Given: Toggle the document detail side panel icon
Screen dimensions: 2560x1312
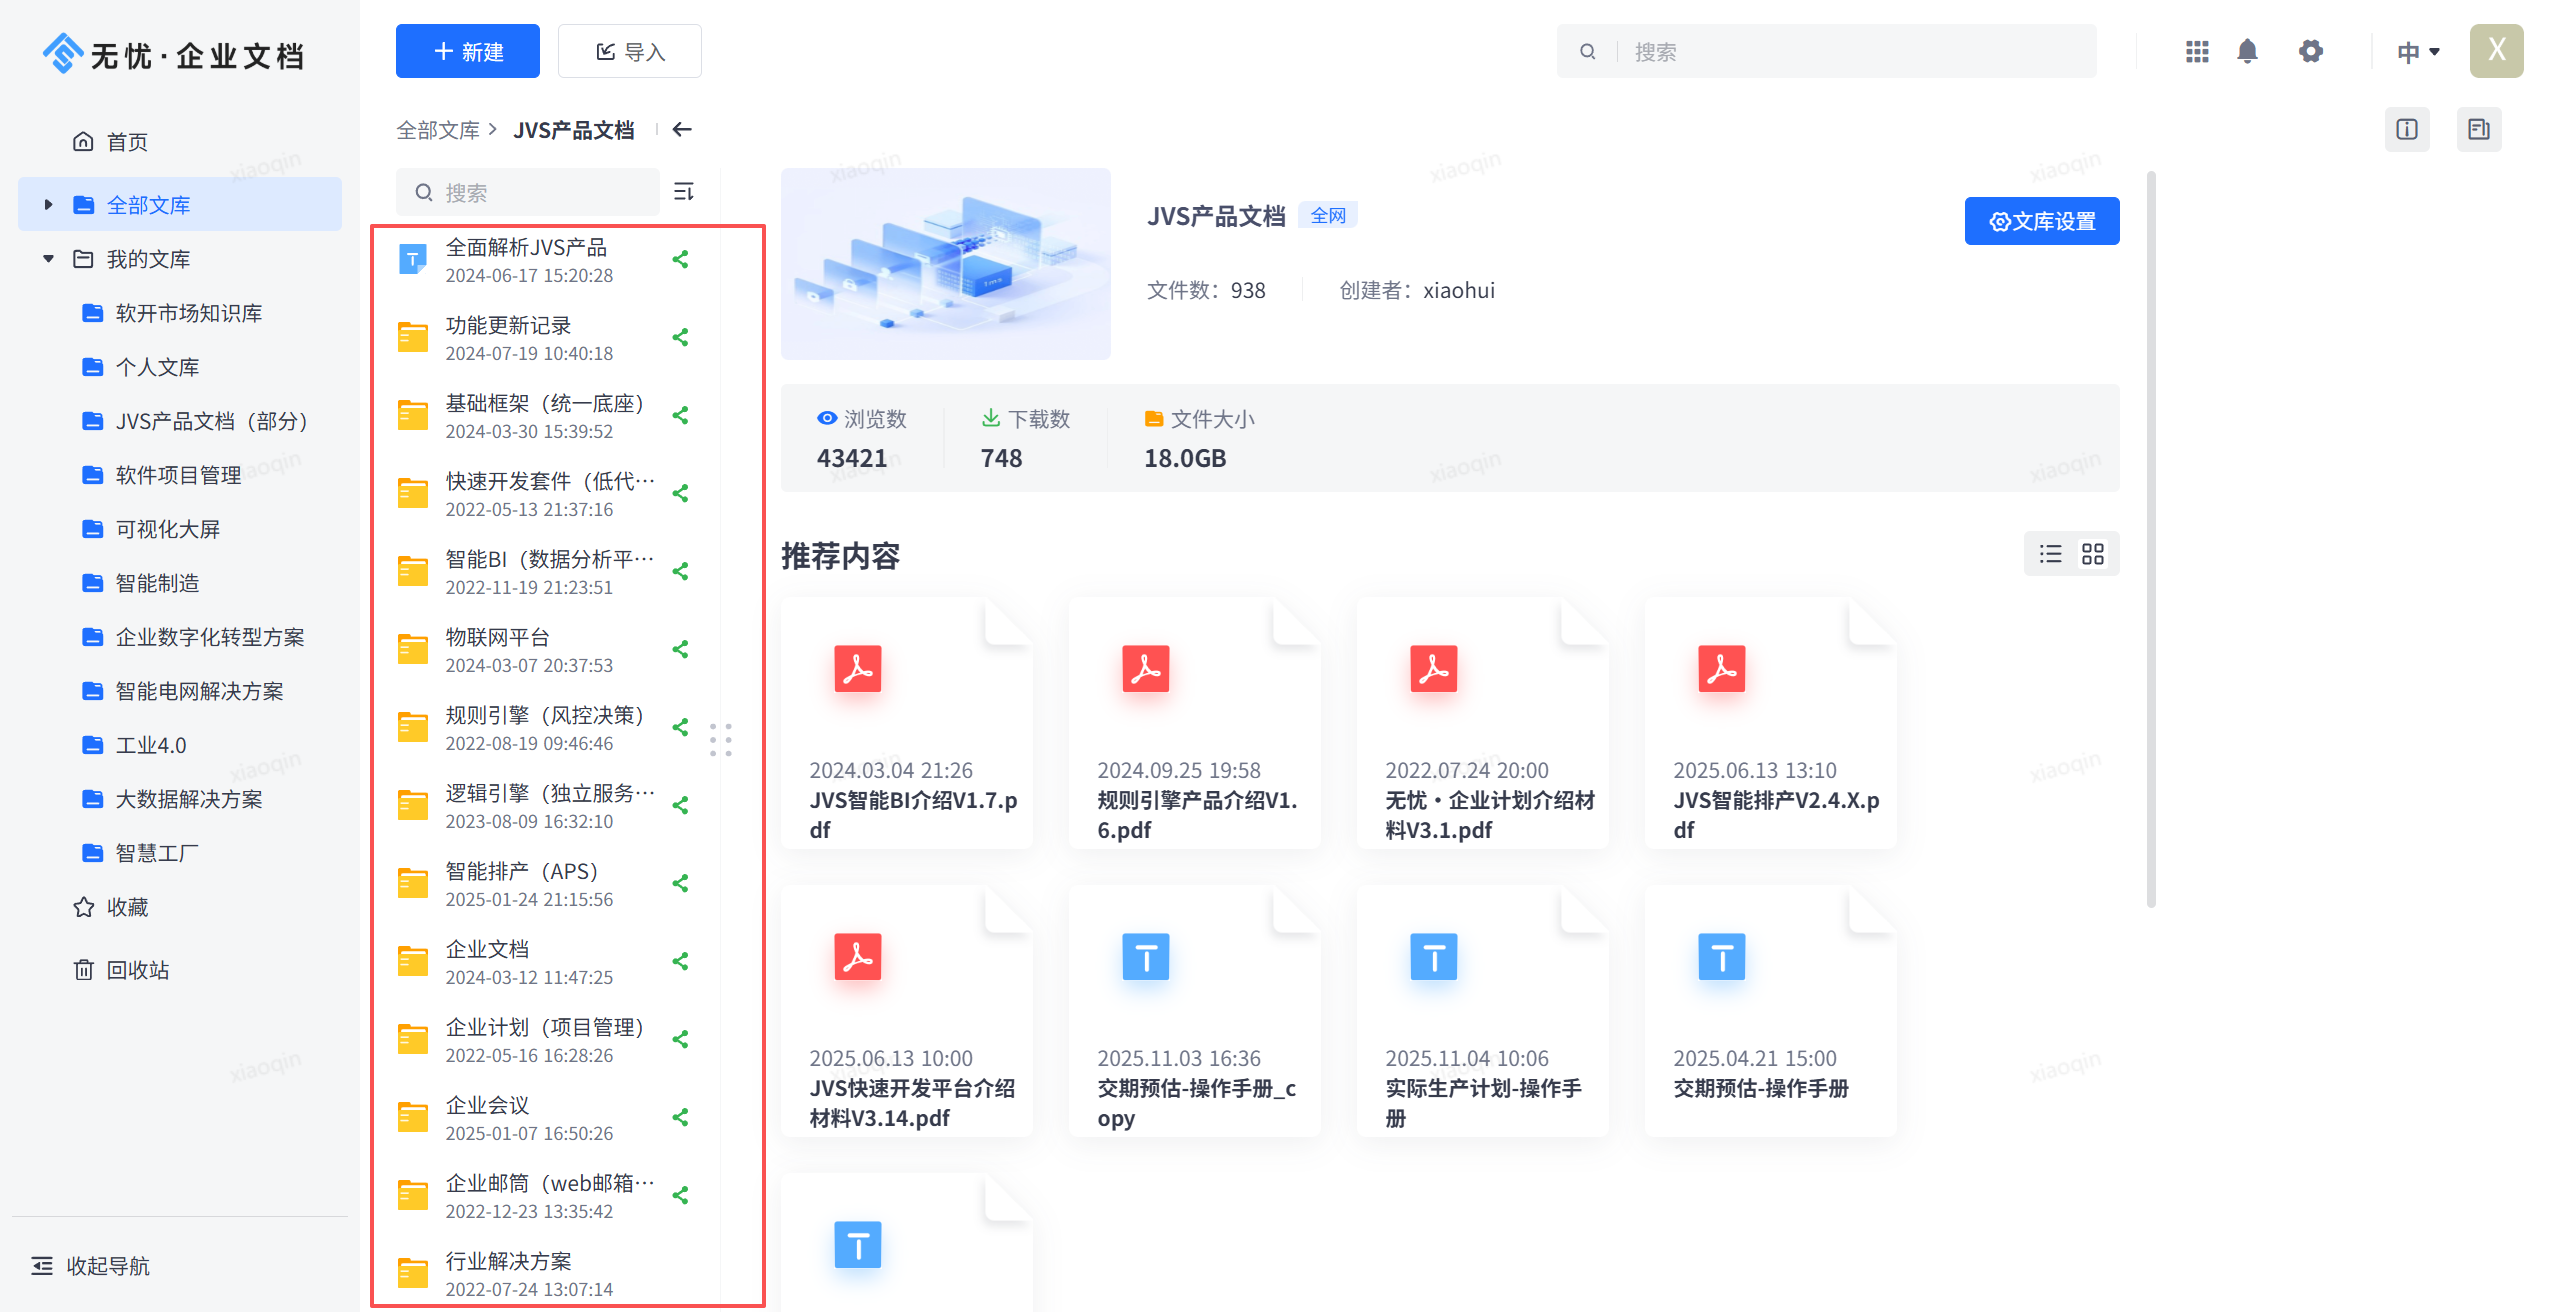Looking at the screenshot, I should [2479, 129].
